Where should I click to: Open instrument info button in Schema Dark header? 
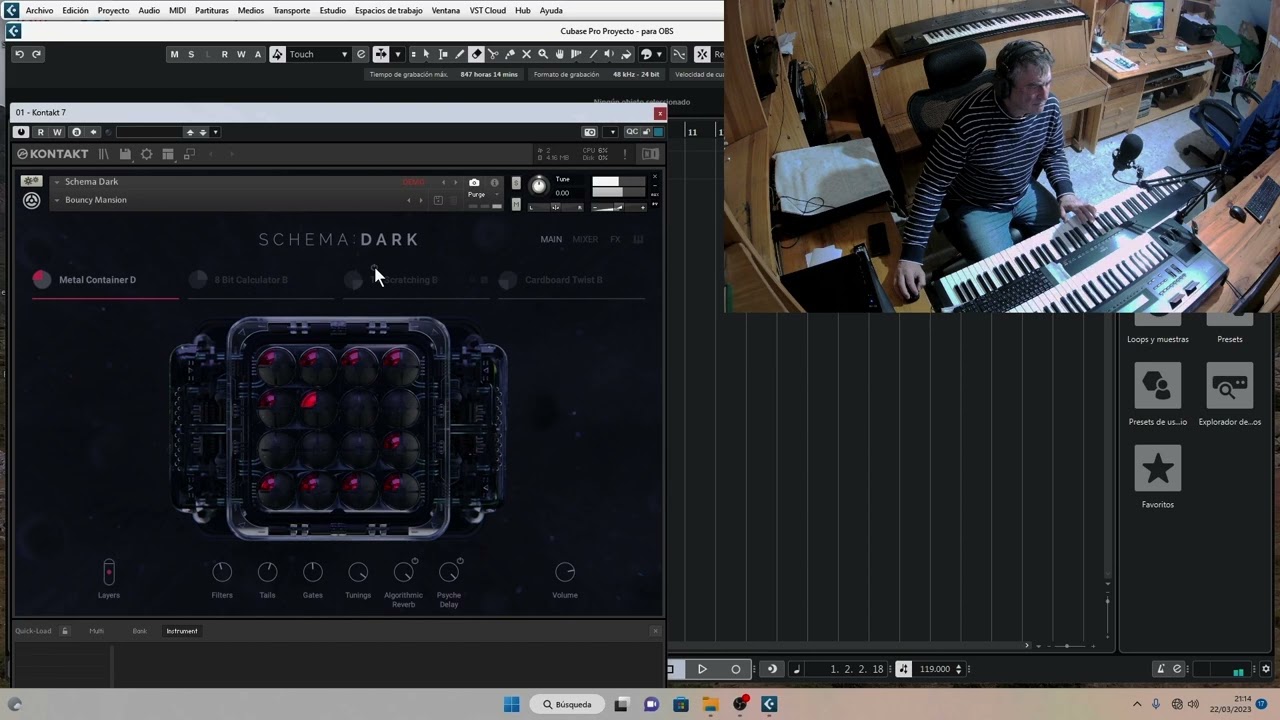pos(494,183)
